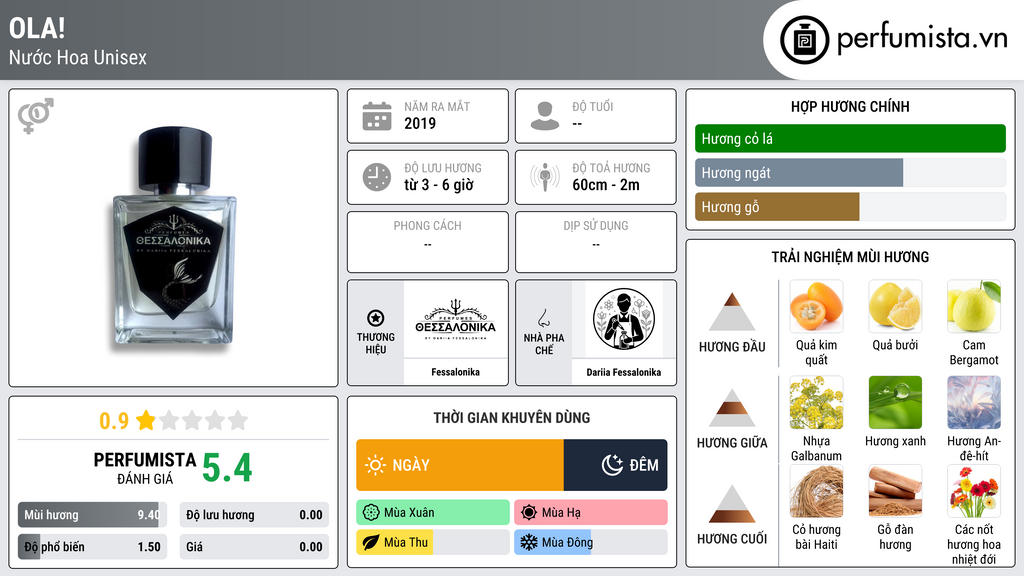Open the Dariia Fessalonika perfumer image

tap(624, 319)
